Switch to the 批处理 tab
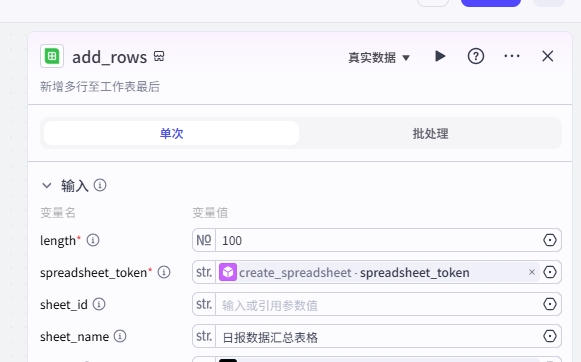This screenshot has width=581, height=362. tap(430, 133)
